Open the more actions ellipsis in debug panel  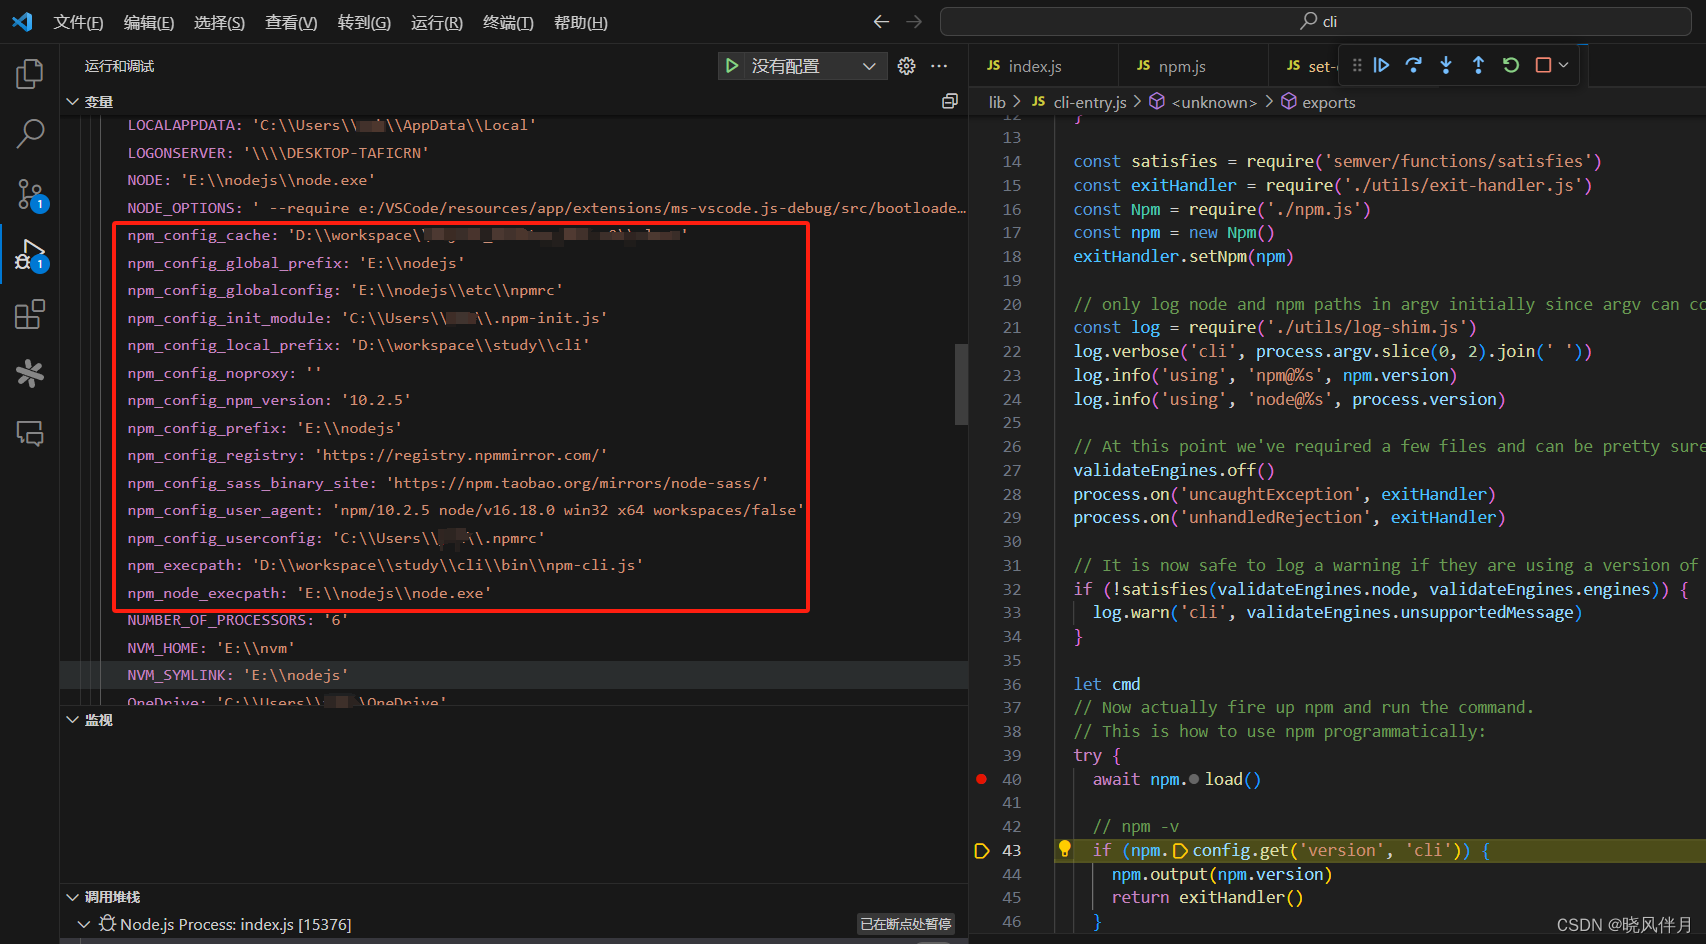(x=939, y=66)
